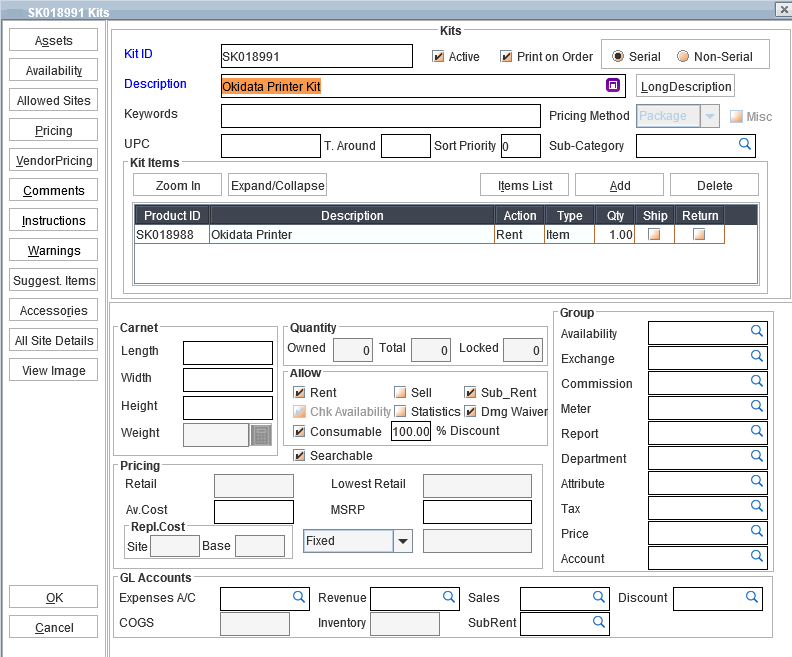Open the Tax group lookup icon
Screen dimensions: 792x657
tap(757, 507)
